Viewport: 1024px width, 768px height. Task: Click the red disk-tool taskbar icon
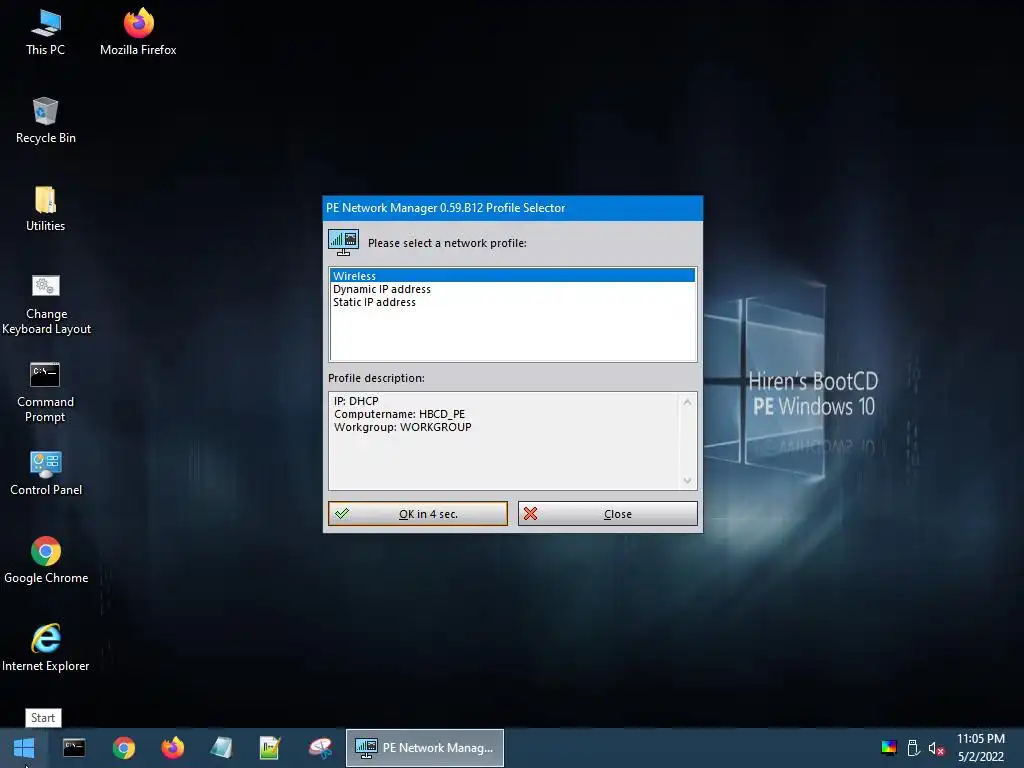(x=320, y=748)
